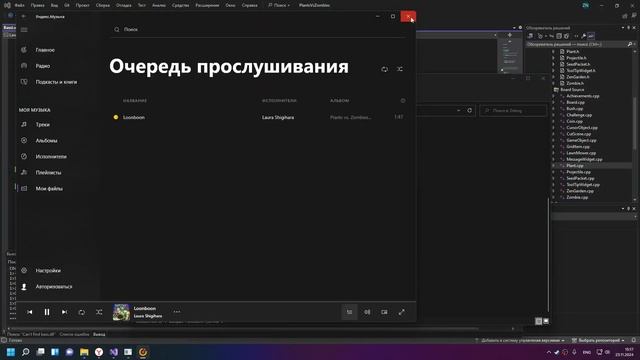Open Yandex Browser from taskbar

click(99, 352)
